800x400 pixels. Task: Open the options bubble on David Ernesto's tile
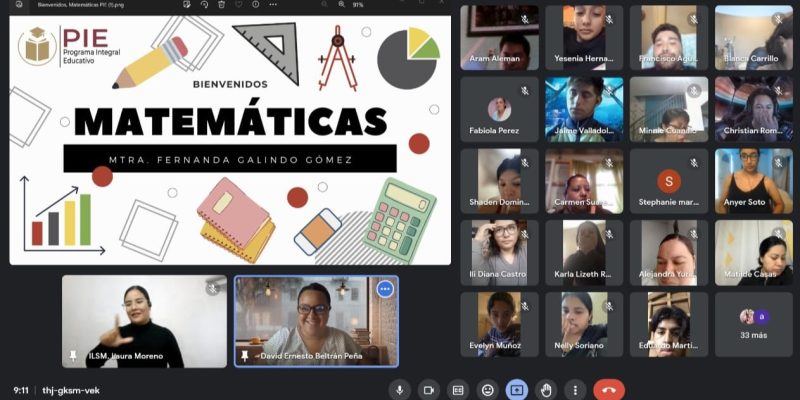(384, 289)
